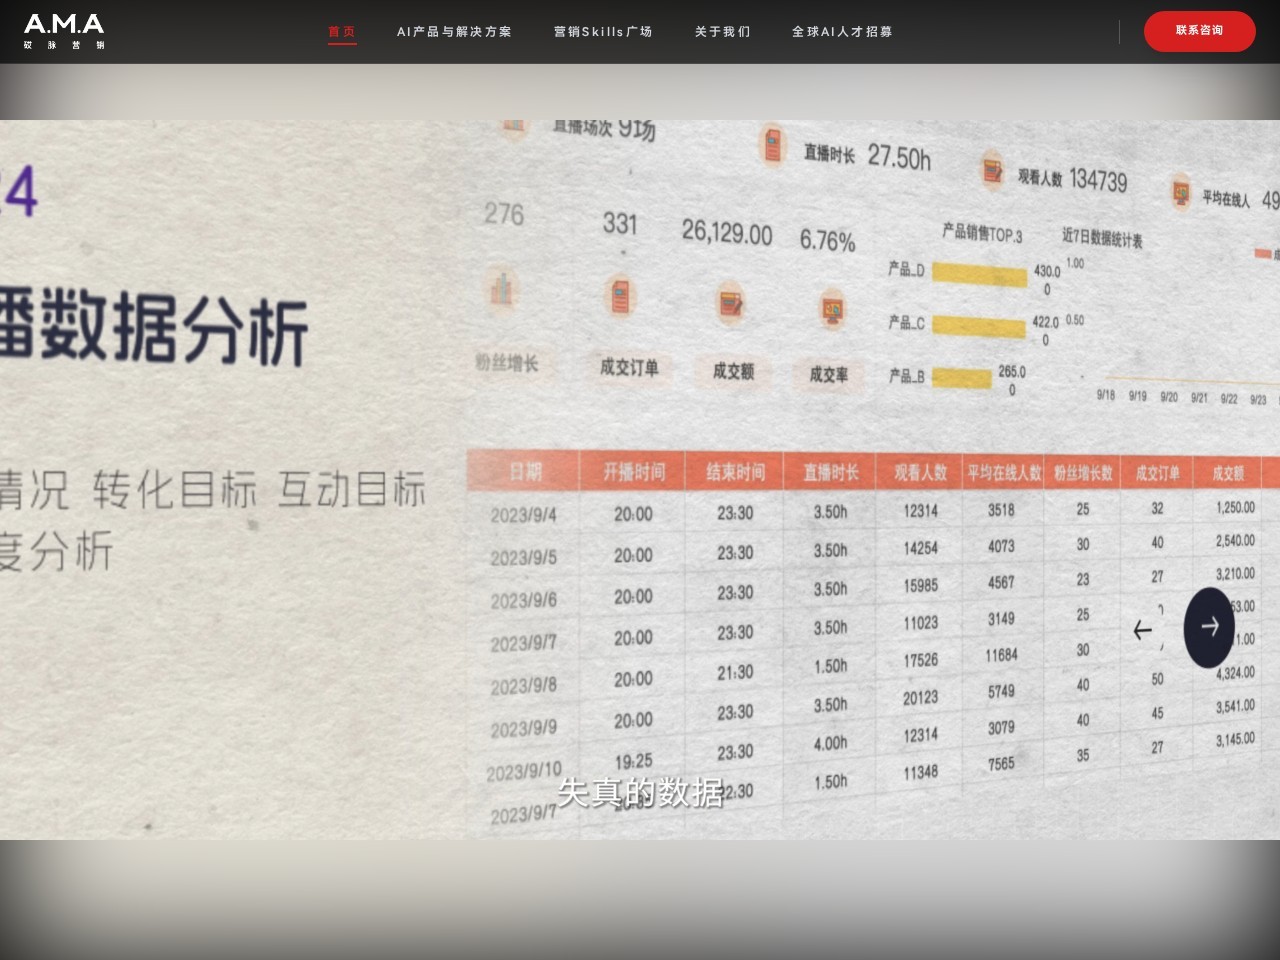Go to the 首页 nav item
Image resolution: width=1280 pixels, height=960 pixels.
342,32
